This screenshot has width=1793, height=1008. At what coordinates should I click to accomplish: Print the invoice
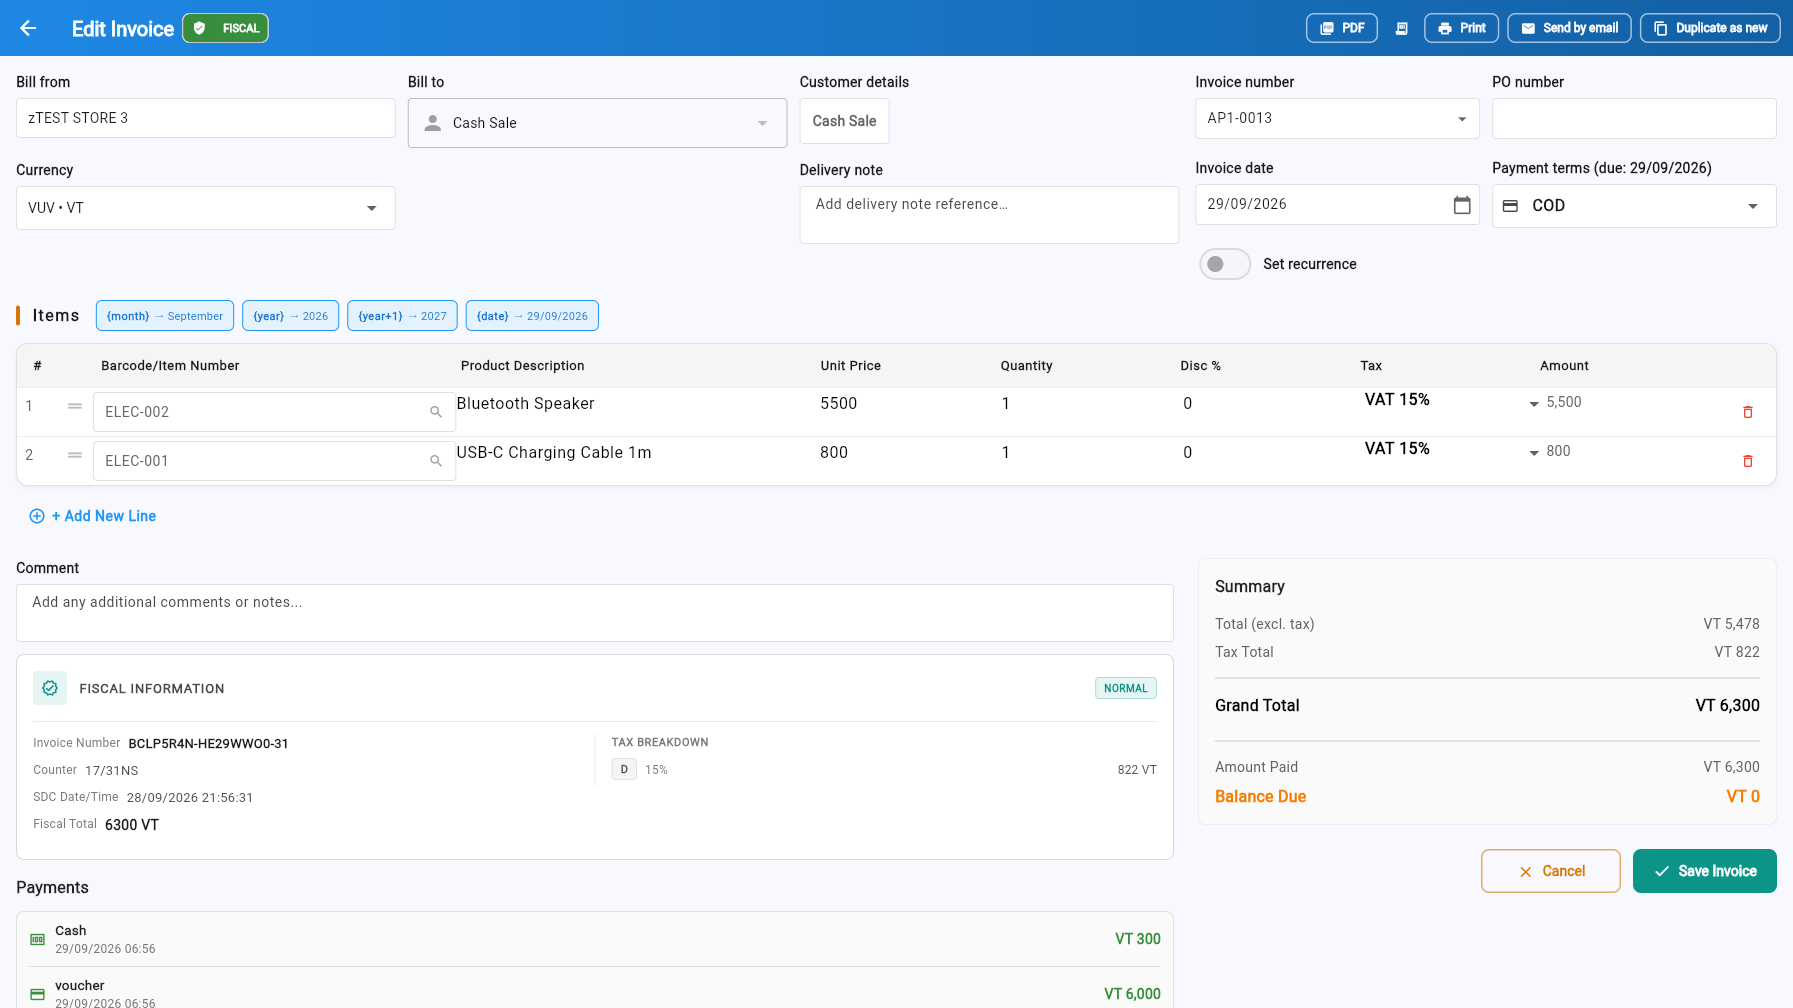click(x=1461, y=28)
